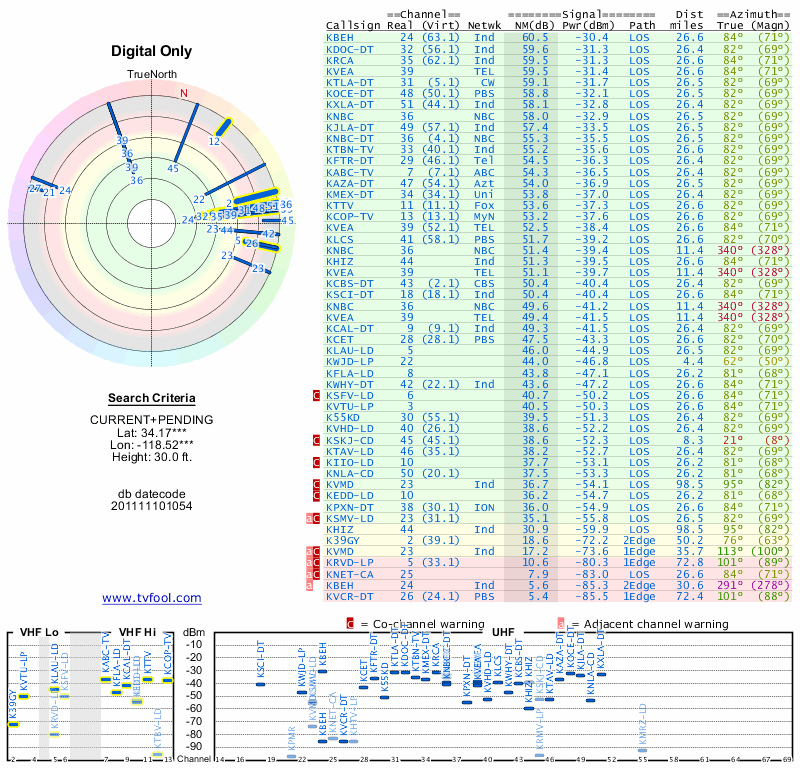800x768 pixels.
Task: Click the 291° true azimuth value
Action: pos(730,585)
